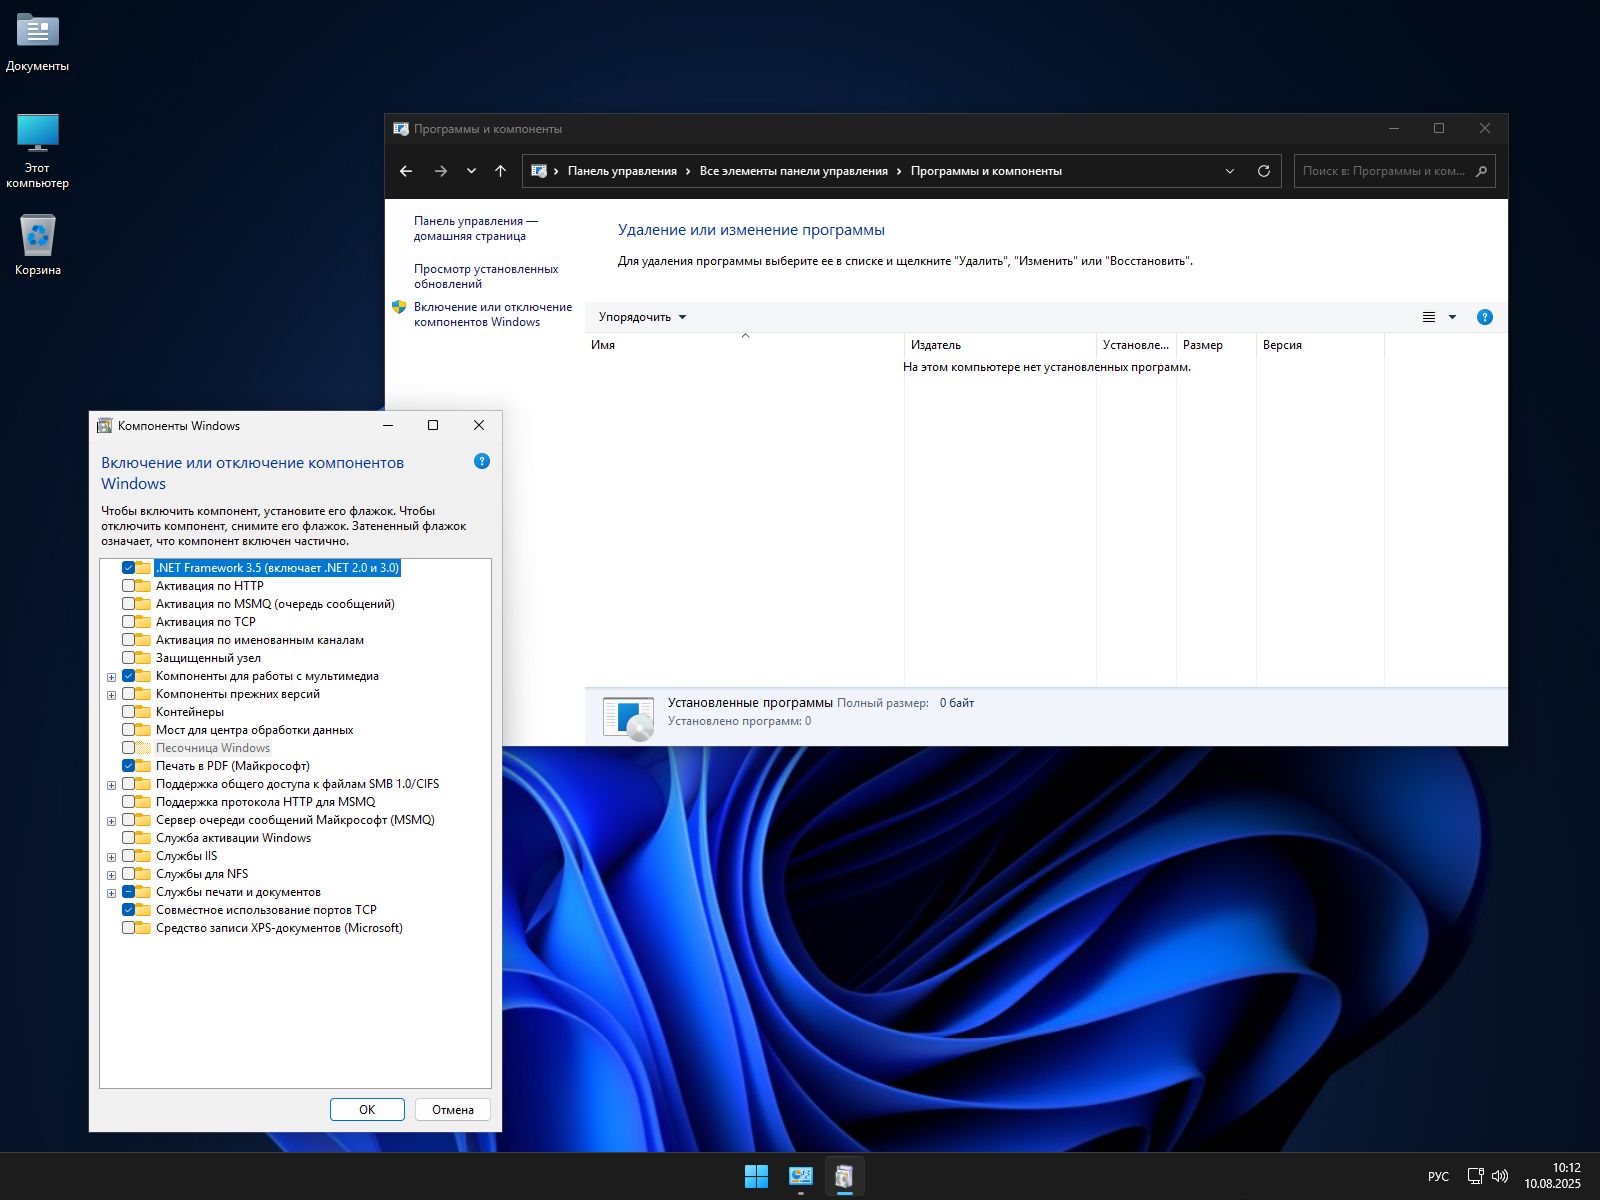The image size is (1600, 1200).
Task: Click Включение или отключение компонентов Windows link
Action: pyautogui.click(x=493, y=314)
